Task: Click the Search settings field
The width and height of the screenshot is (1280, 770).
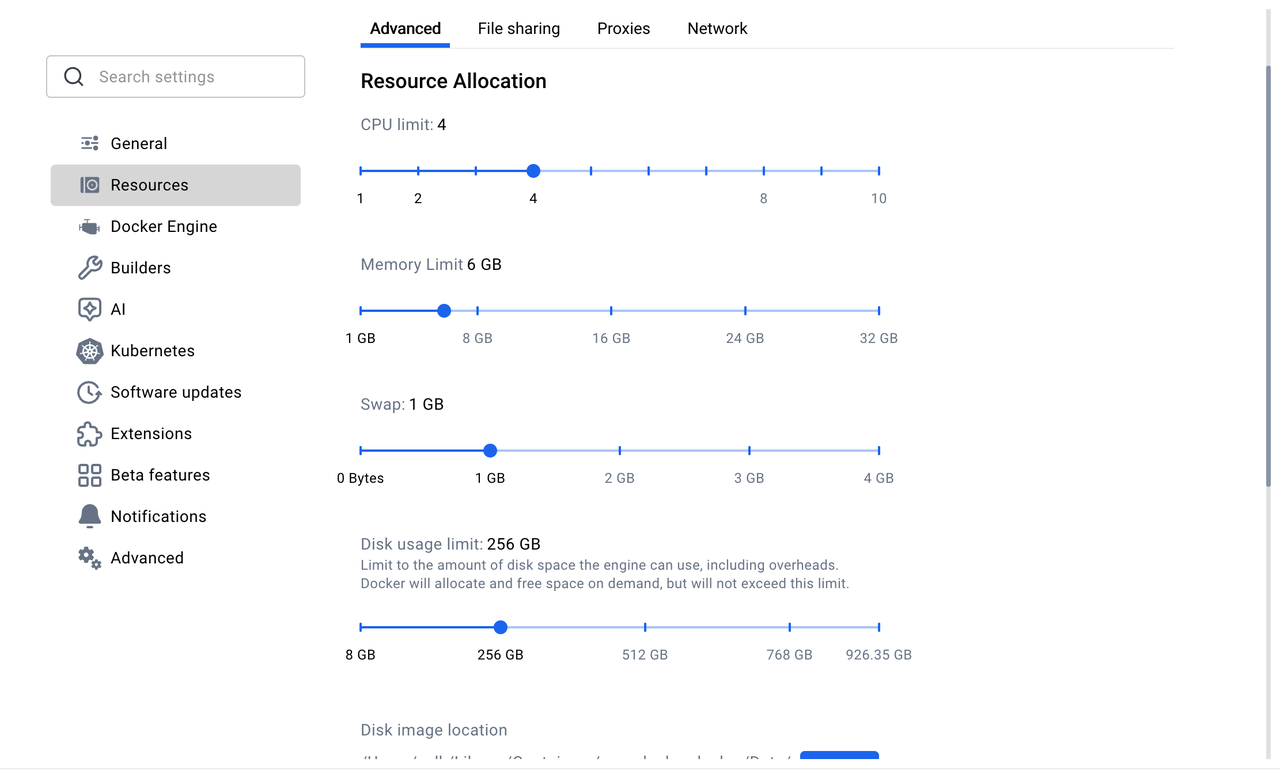Action: 176,77
